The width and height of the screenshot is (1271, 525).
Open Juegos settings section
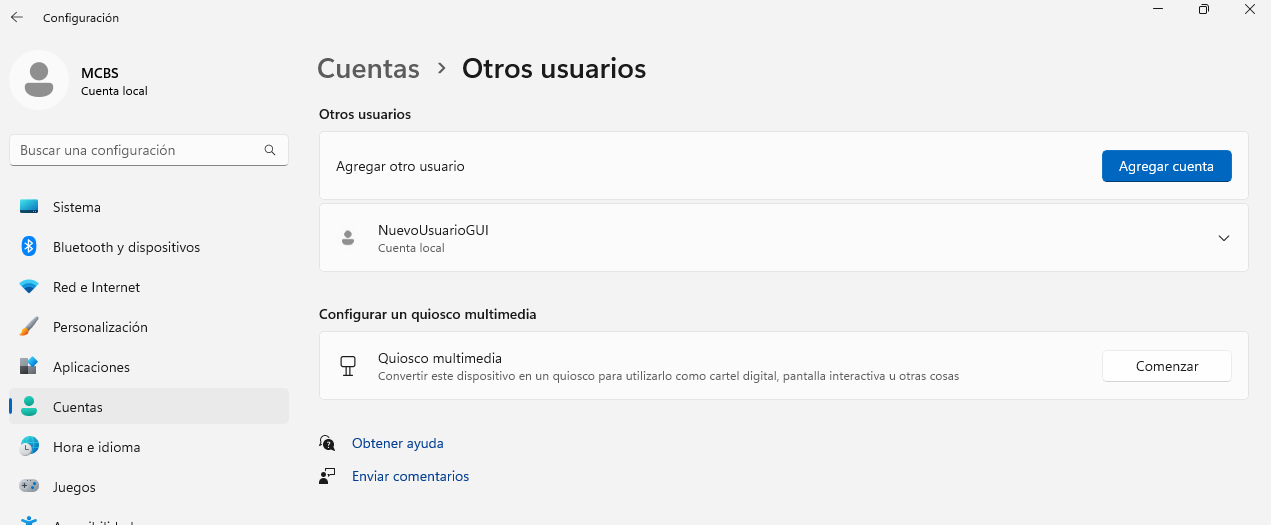tap(74, 487)
